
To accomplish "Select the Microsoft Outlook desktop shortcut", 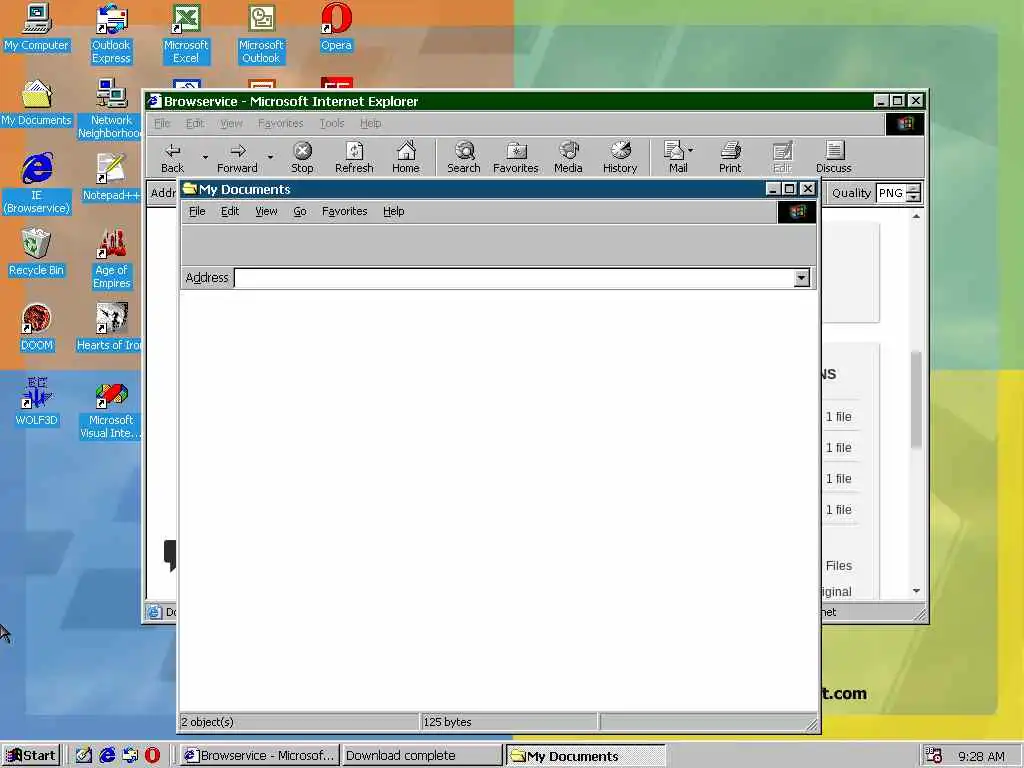I will tap(261, 34).
